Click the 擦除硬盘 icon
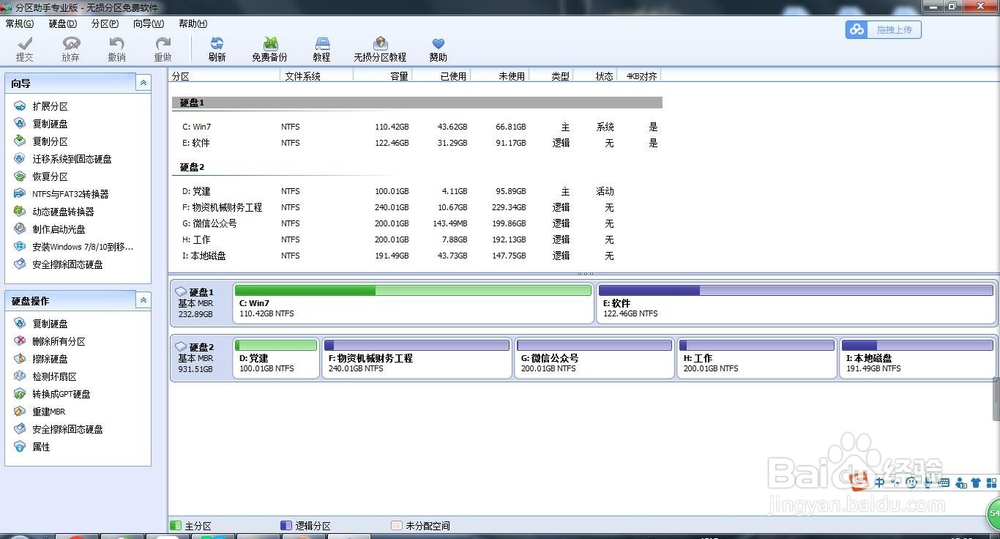 20,358
